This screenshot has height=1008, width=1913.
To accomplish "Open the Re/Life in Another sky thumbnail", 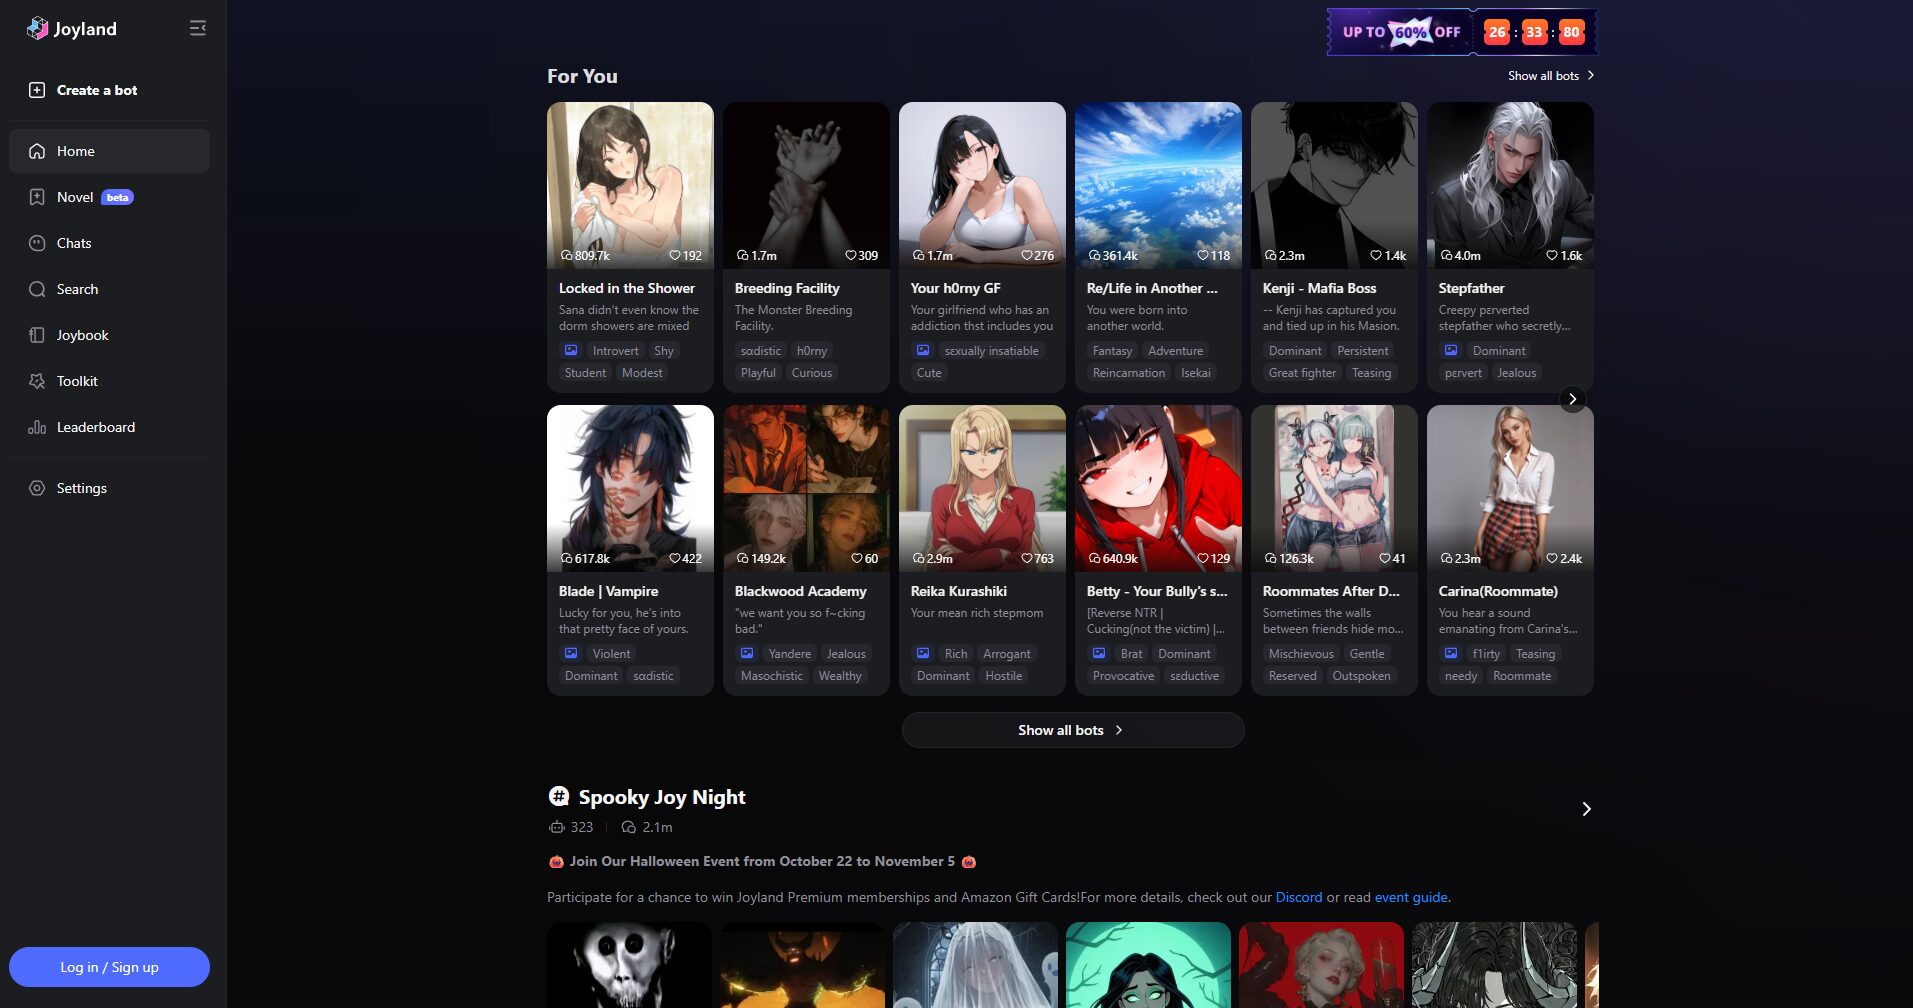I will (1158, 185).
